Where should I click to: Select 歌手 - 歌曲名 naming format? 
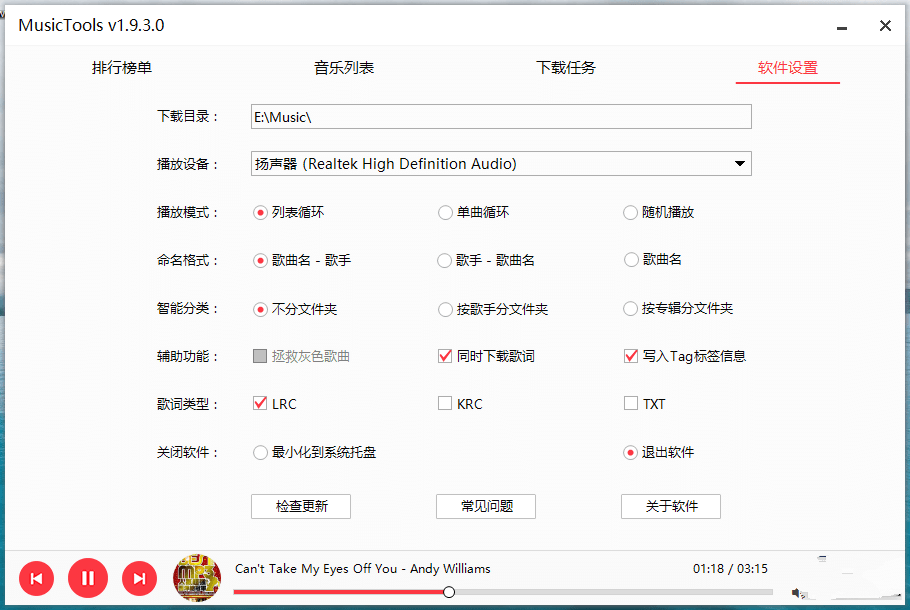pos(445,260)
